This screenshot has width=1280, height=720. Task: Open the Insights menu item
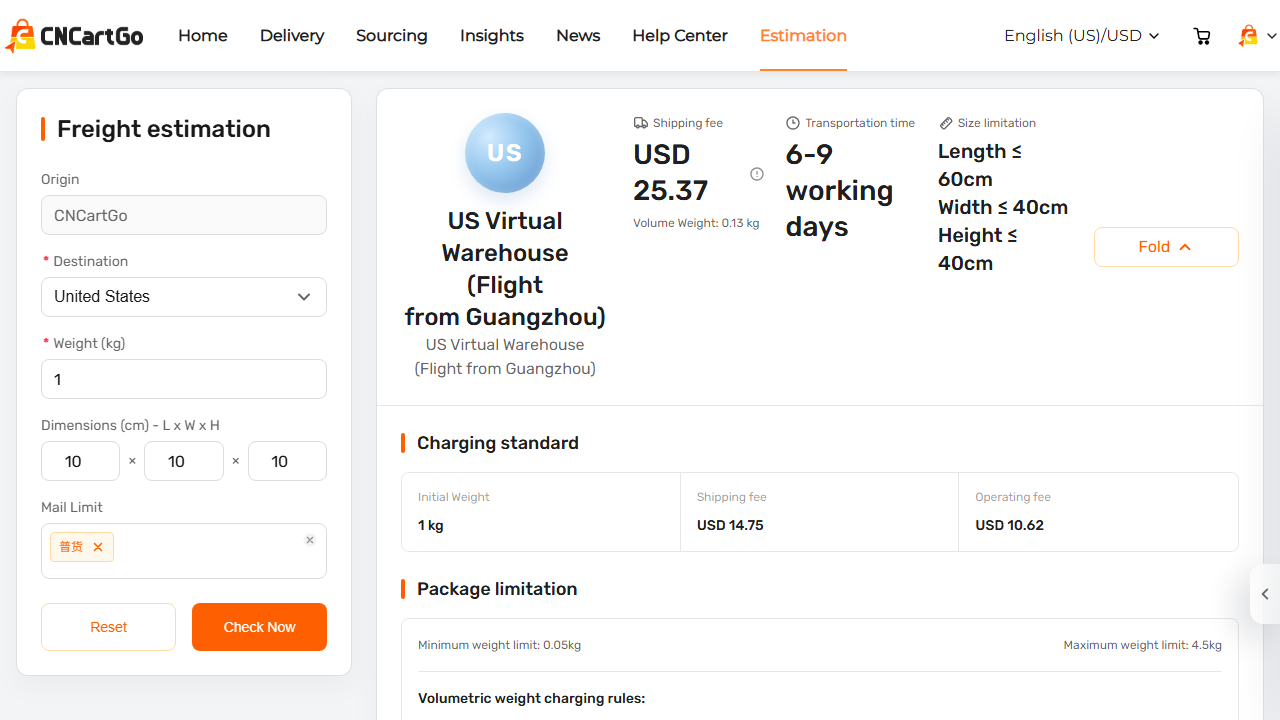click(x=492, y=36)
